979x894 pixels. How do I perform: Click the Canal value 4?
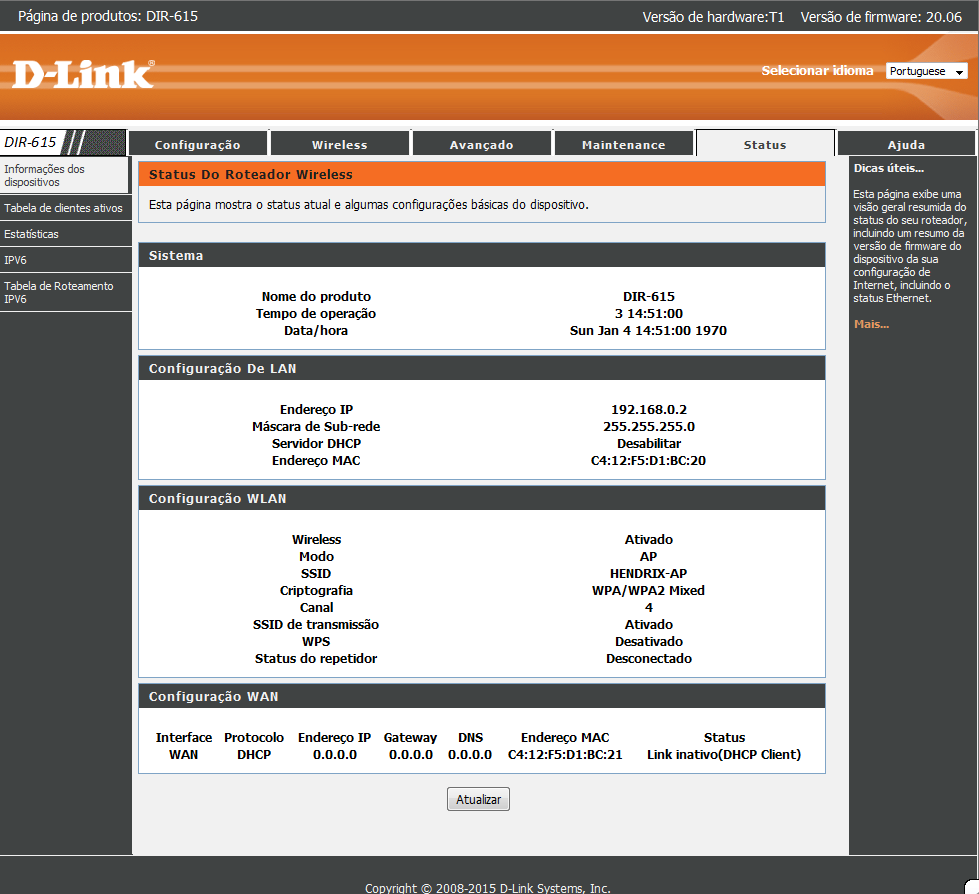click(649, 607)
